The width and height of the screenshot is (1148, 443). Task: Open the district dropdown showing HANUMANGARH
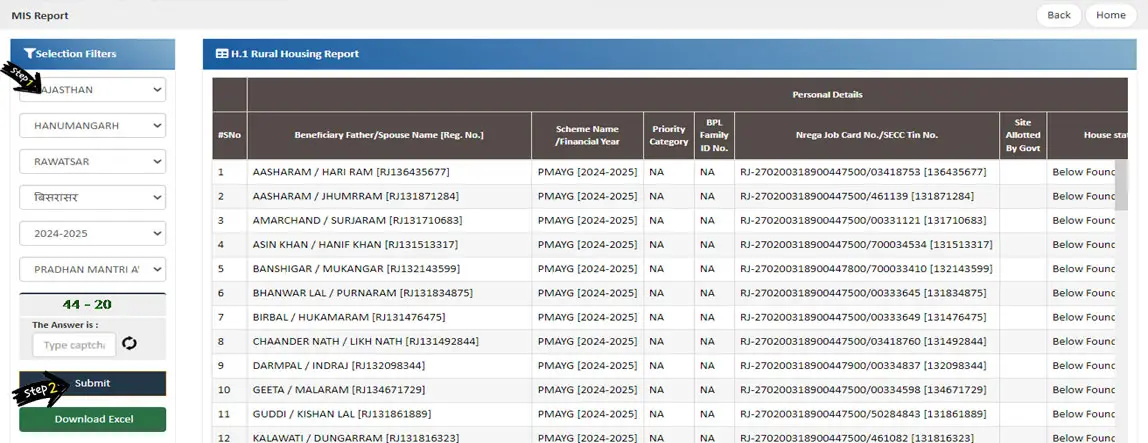[92, 126]
